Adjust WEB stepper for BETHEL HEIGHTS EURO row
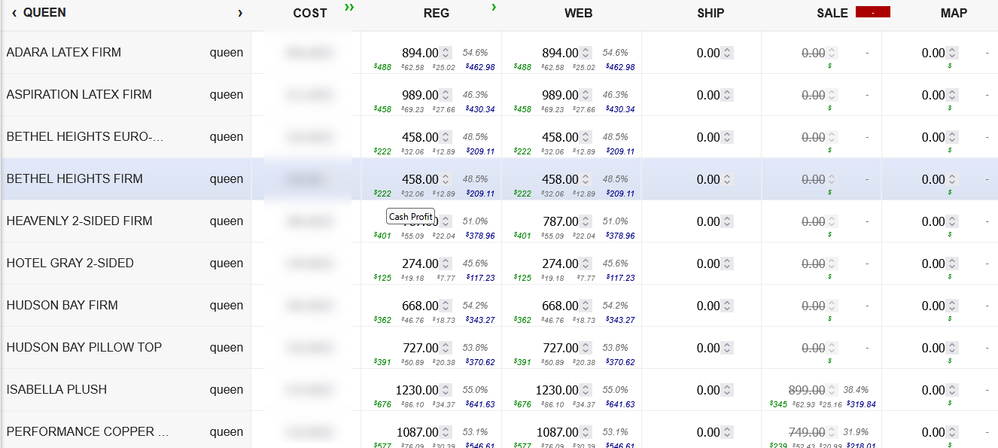Viewport: 998px width, 448px height. pos(586,137)
